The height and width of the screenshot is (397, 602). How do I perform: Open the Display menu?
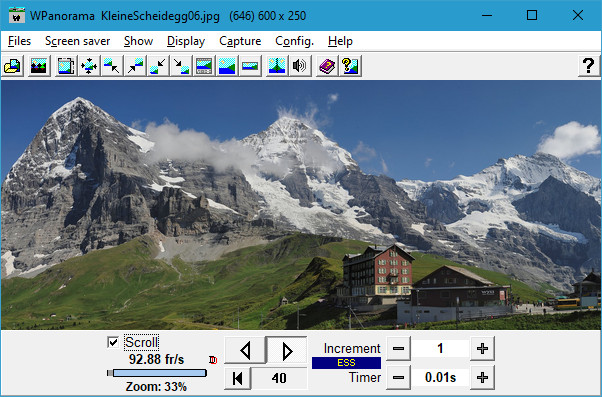(186, 41)
